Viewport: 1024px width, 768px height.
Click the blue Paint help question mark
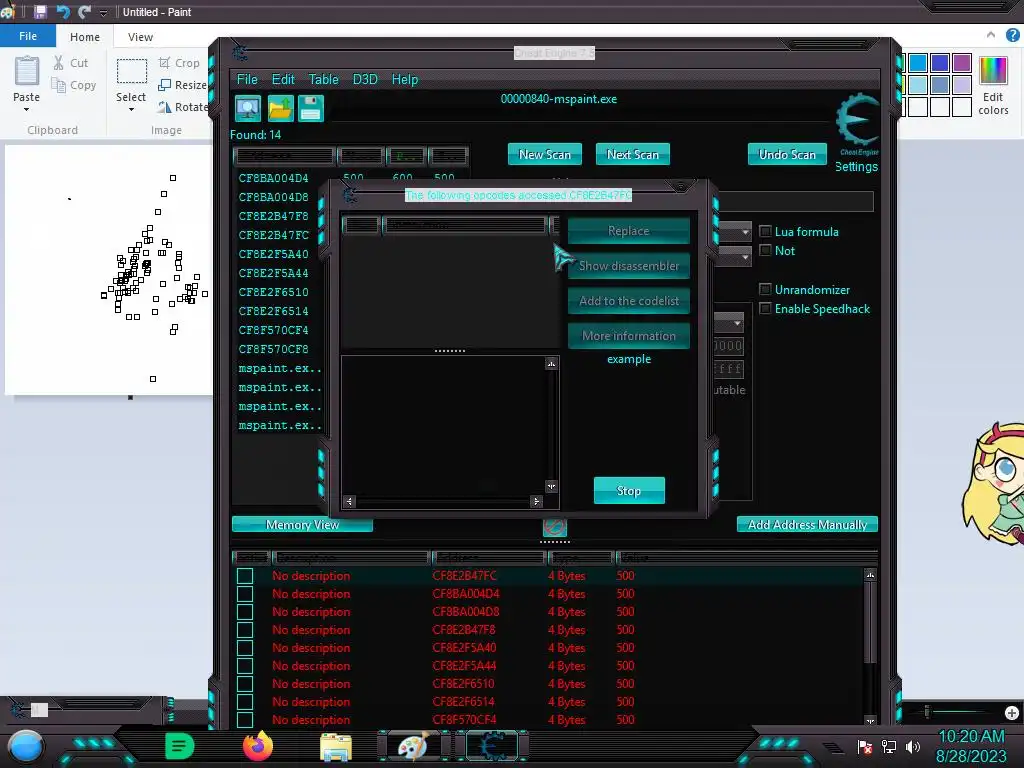pyautogui.click(x=1013, y=35)
